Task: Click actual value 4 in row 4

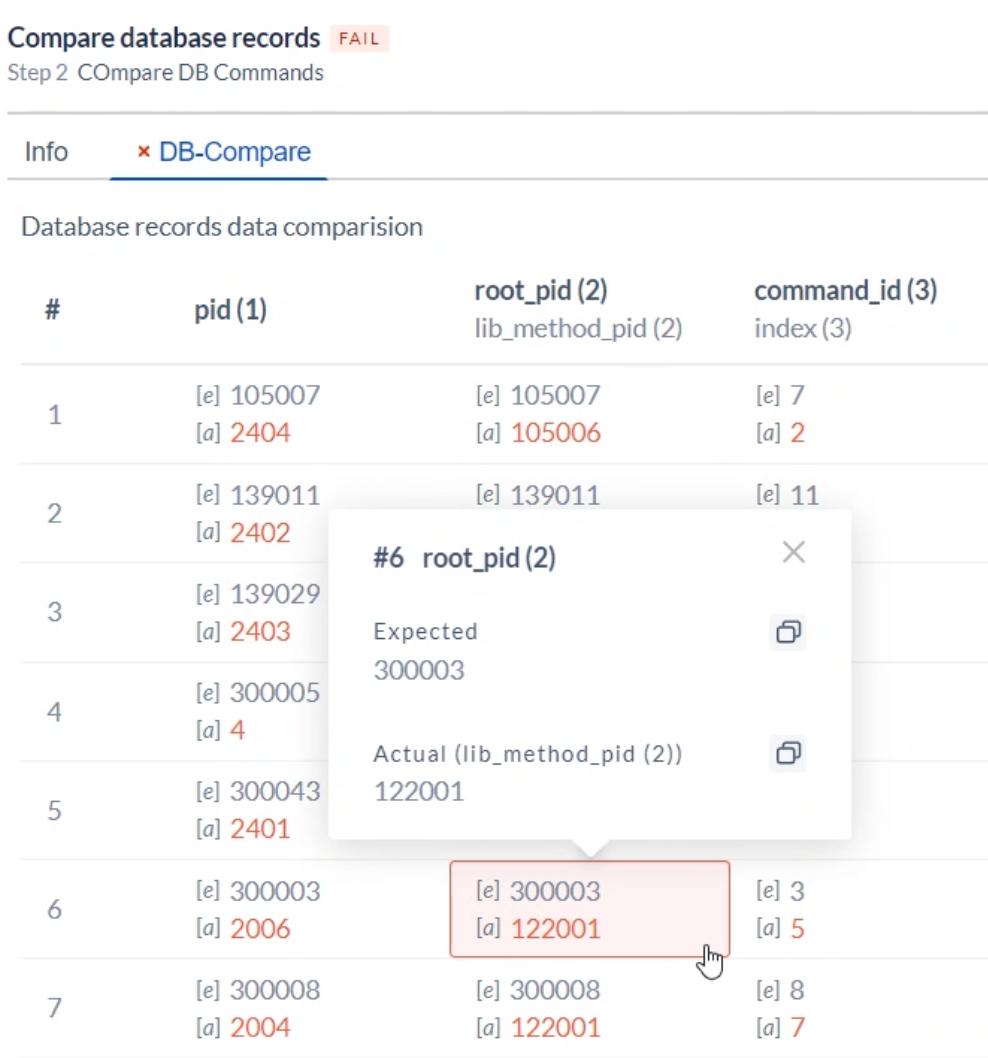Action: [x=239, y=729]
